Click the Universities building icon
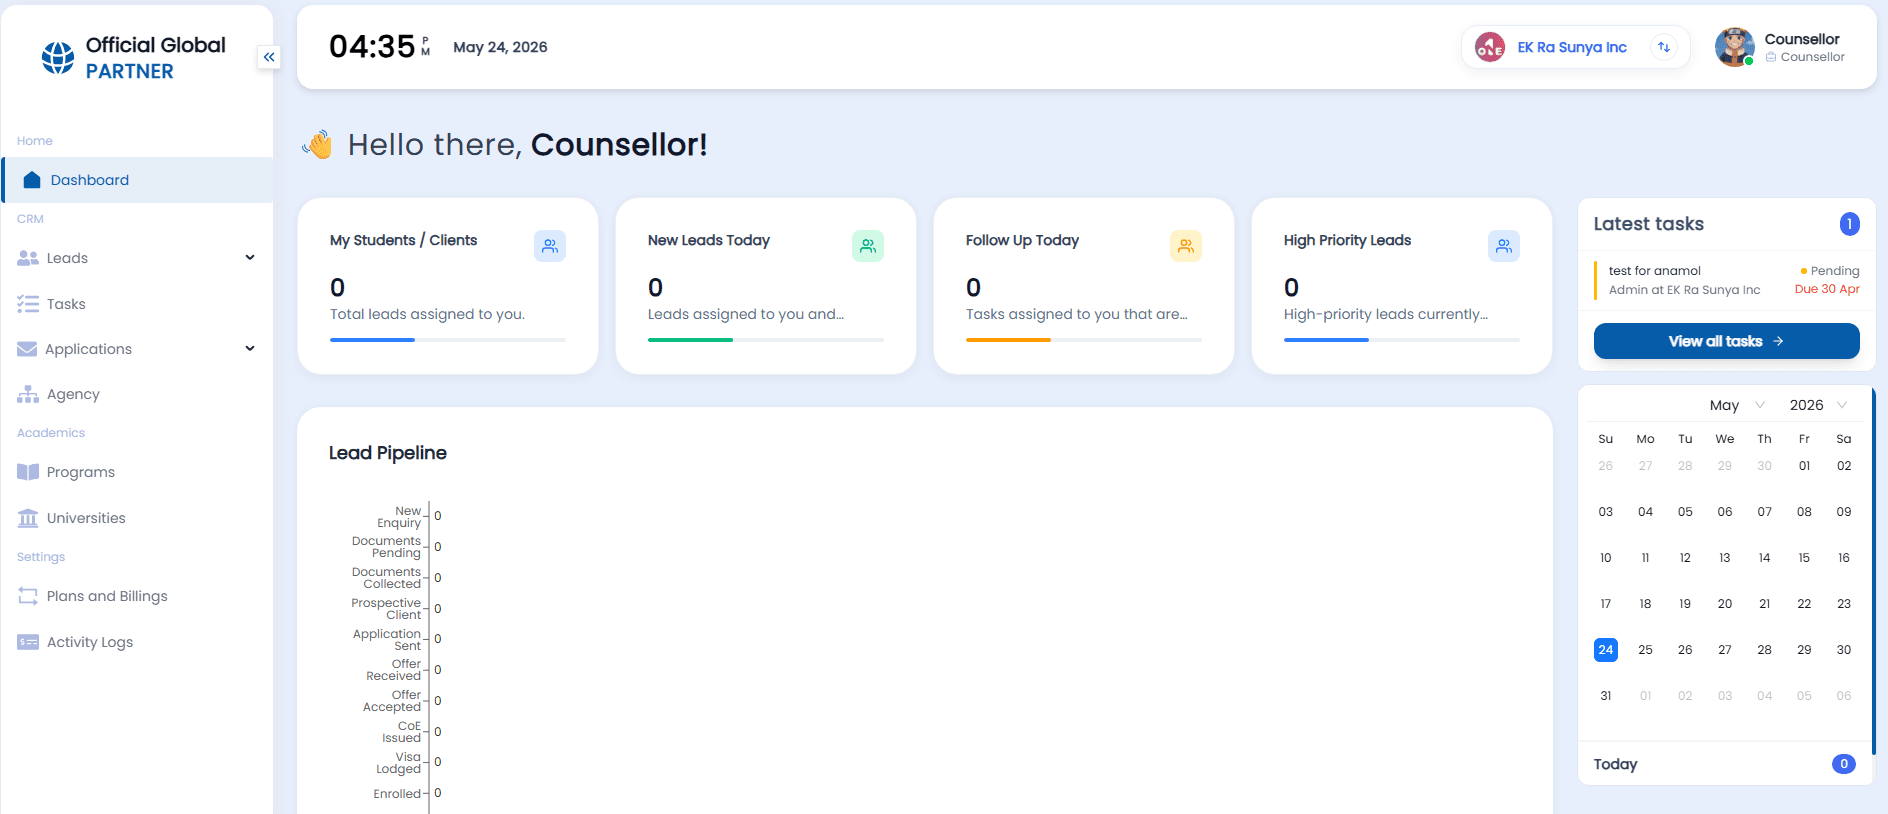The width and height of the screenshot is (1888, 814). (x=28, y=518)
